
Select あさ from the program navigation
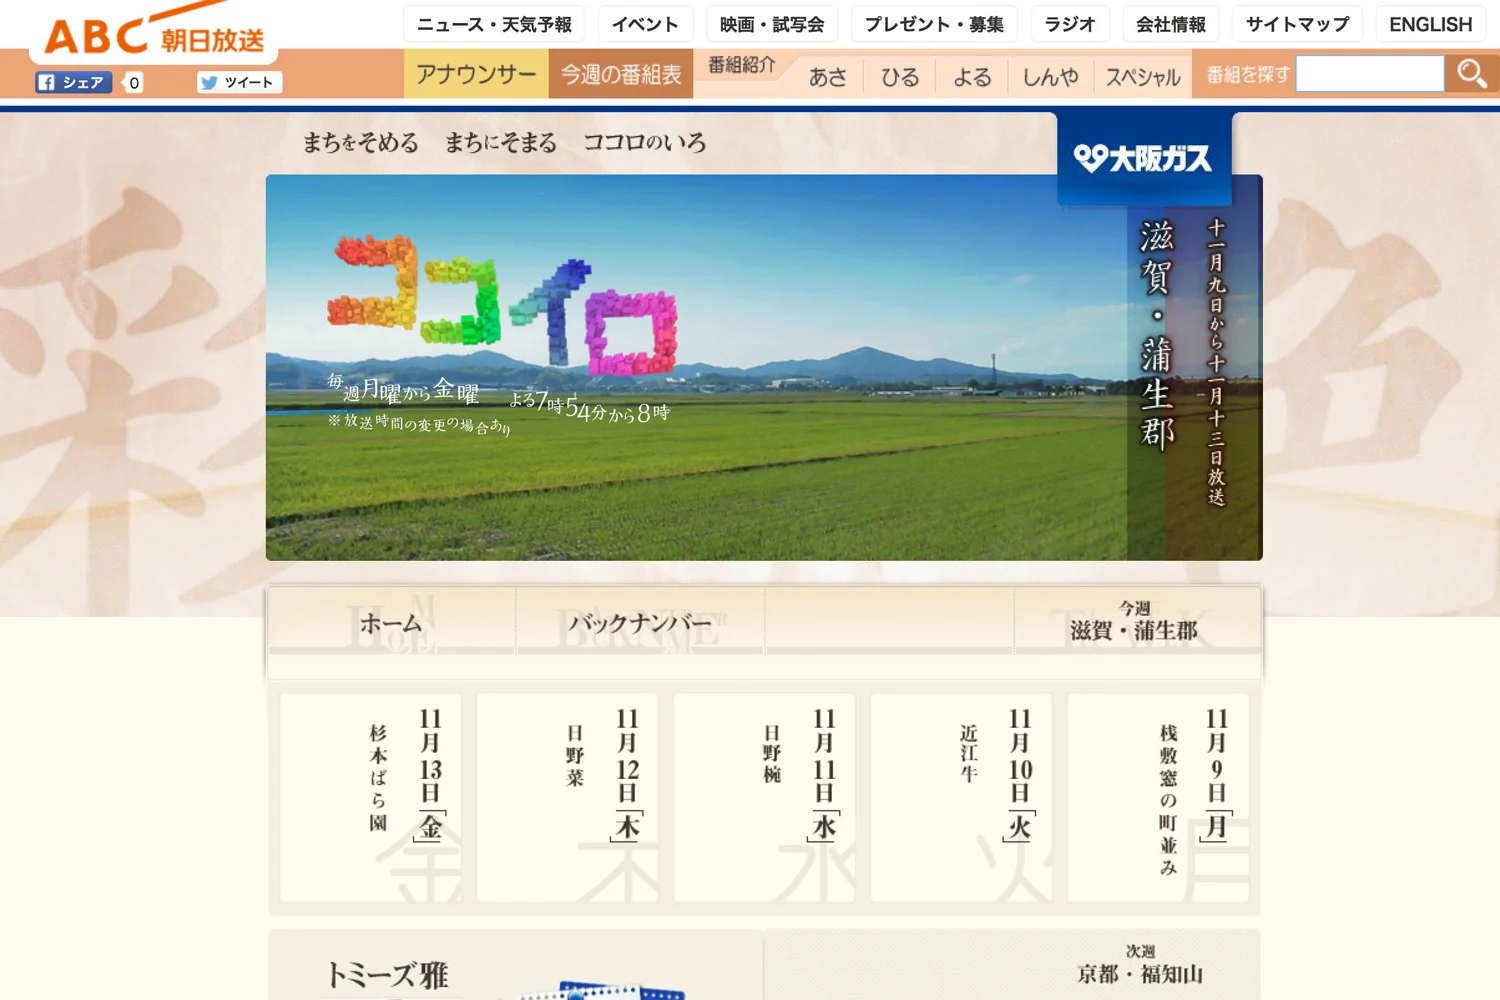[x=828, y=76]
